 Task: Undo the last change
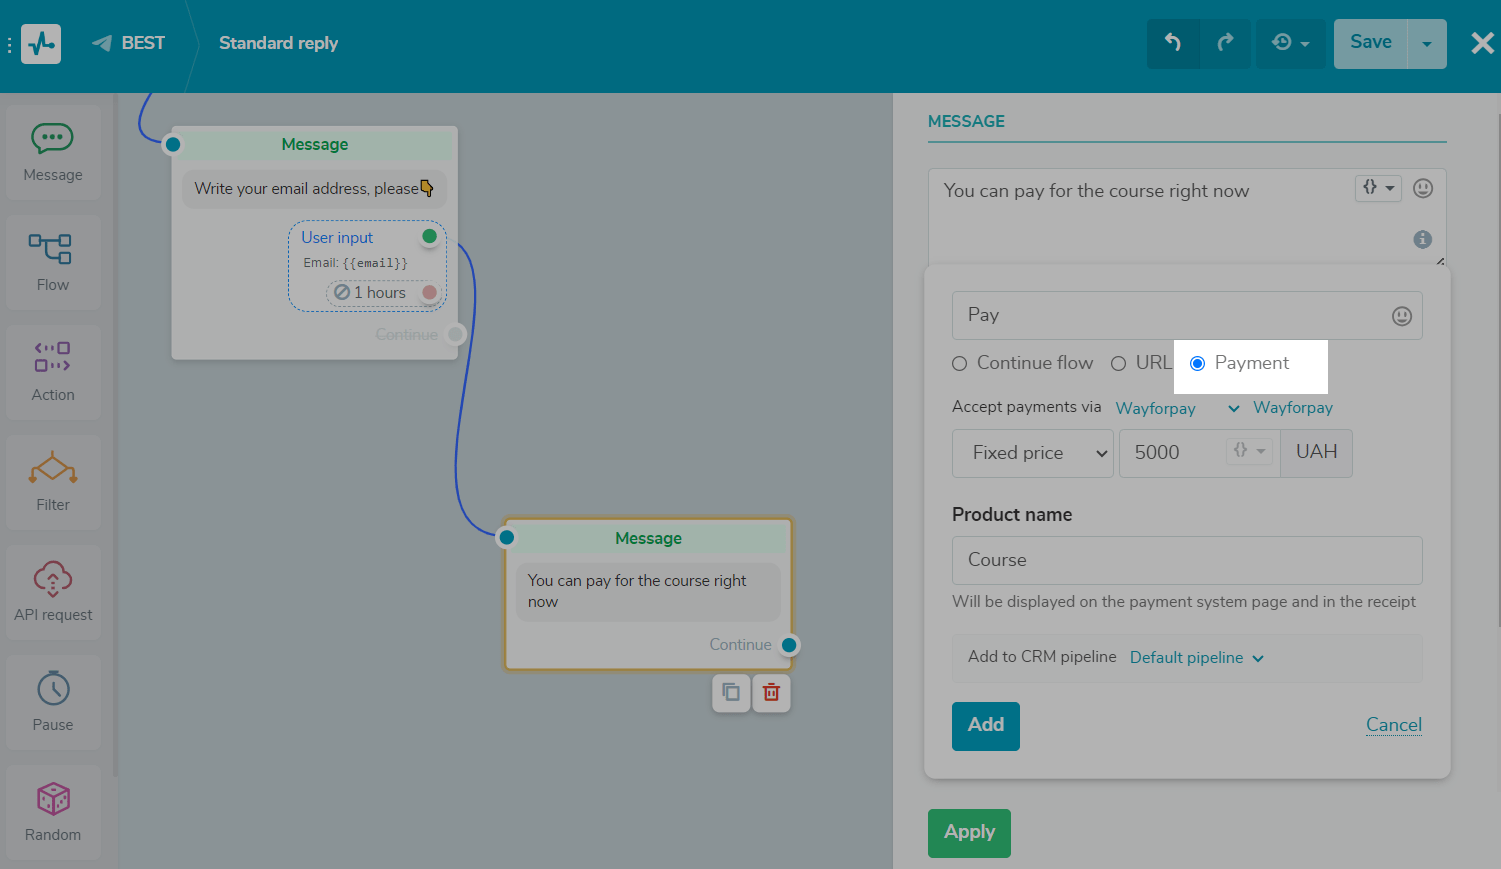coord(1173,43)
